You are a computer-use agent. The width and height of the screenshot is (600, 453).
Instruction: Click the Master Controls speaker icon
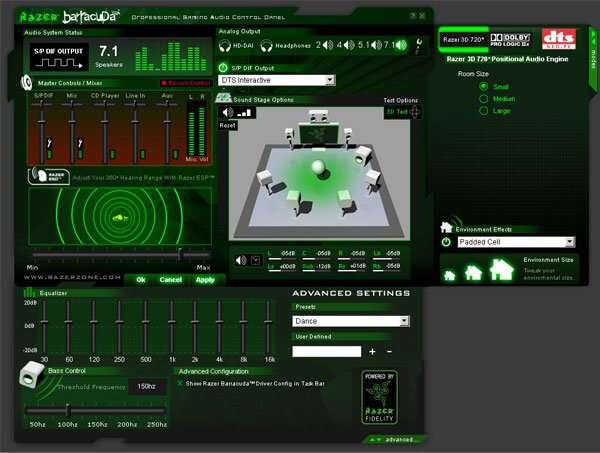coord(26,82)
